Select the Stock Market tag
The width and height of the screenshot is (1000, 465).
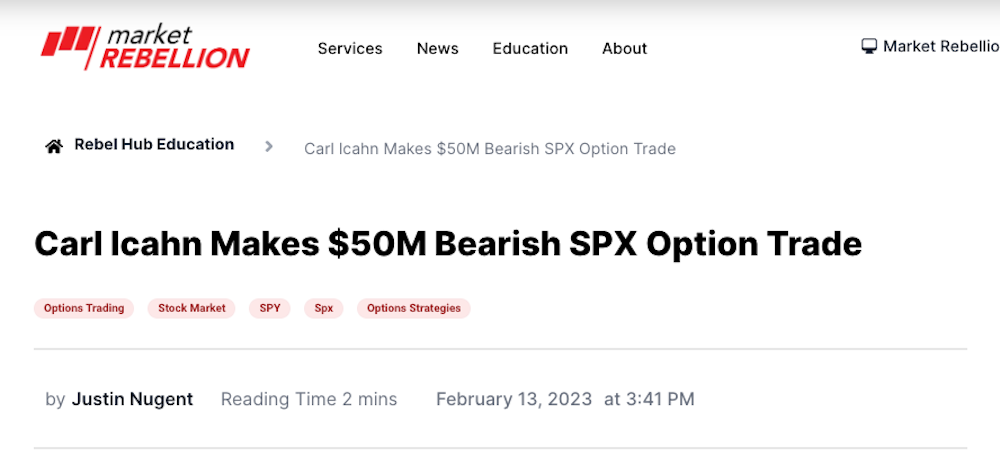click(x=192, y=308)
